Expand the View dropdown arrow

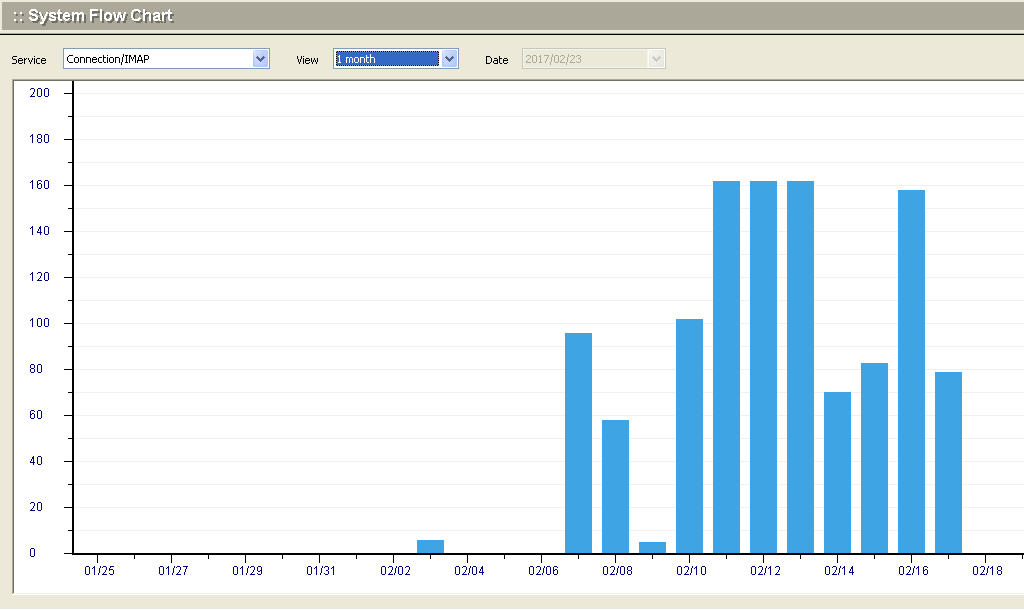point(450,59)
